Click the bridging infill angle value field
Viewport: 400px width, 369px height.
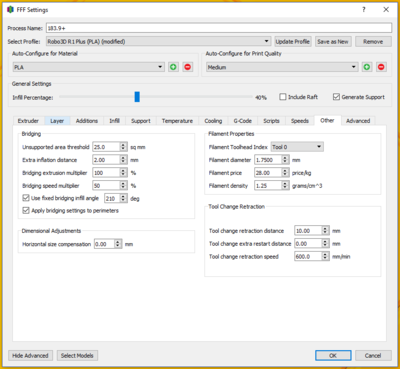pos(112,198)
